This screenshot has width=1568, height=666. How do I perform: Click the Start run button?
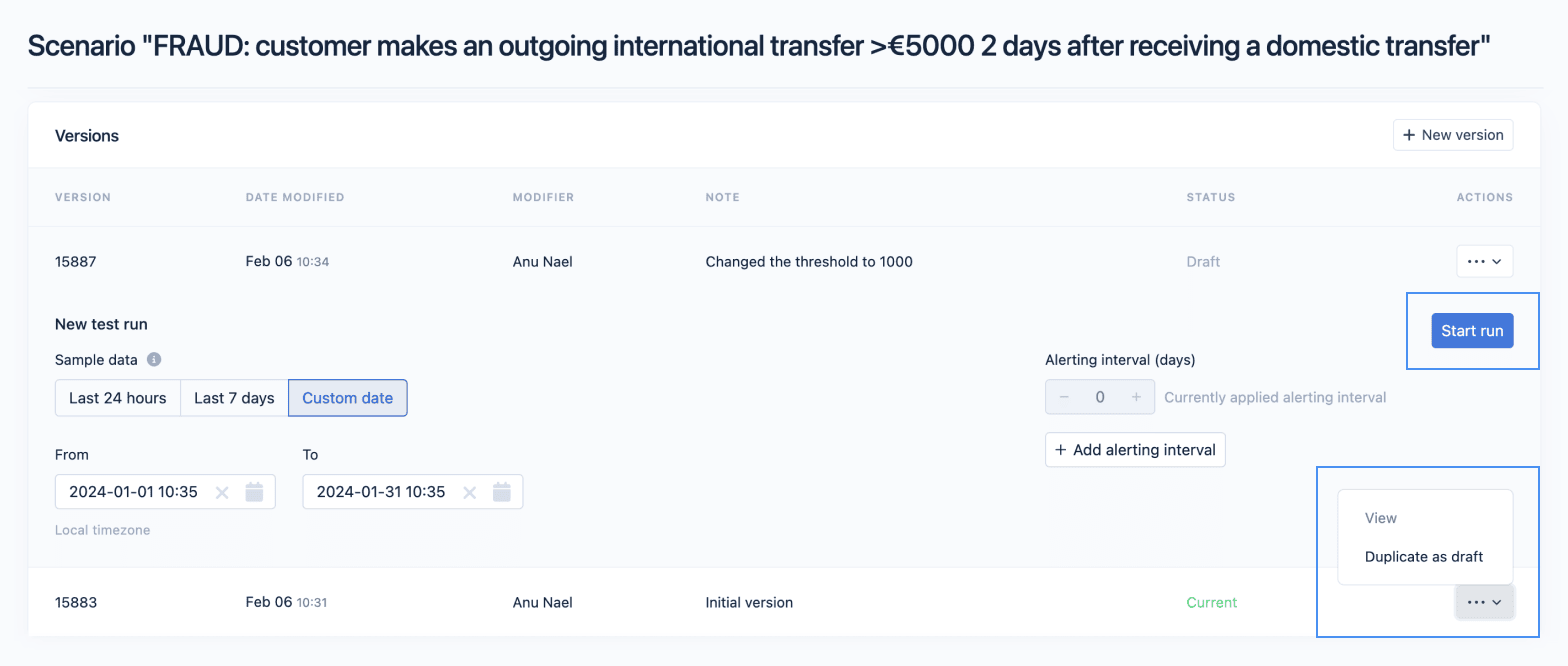1472,330
